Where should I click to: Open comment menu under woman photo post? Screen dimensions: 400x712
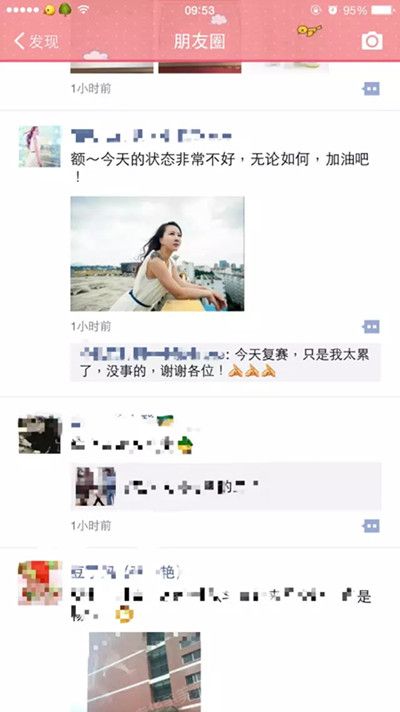click(371, 326)
